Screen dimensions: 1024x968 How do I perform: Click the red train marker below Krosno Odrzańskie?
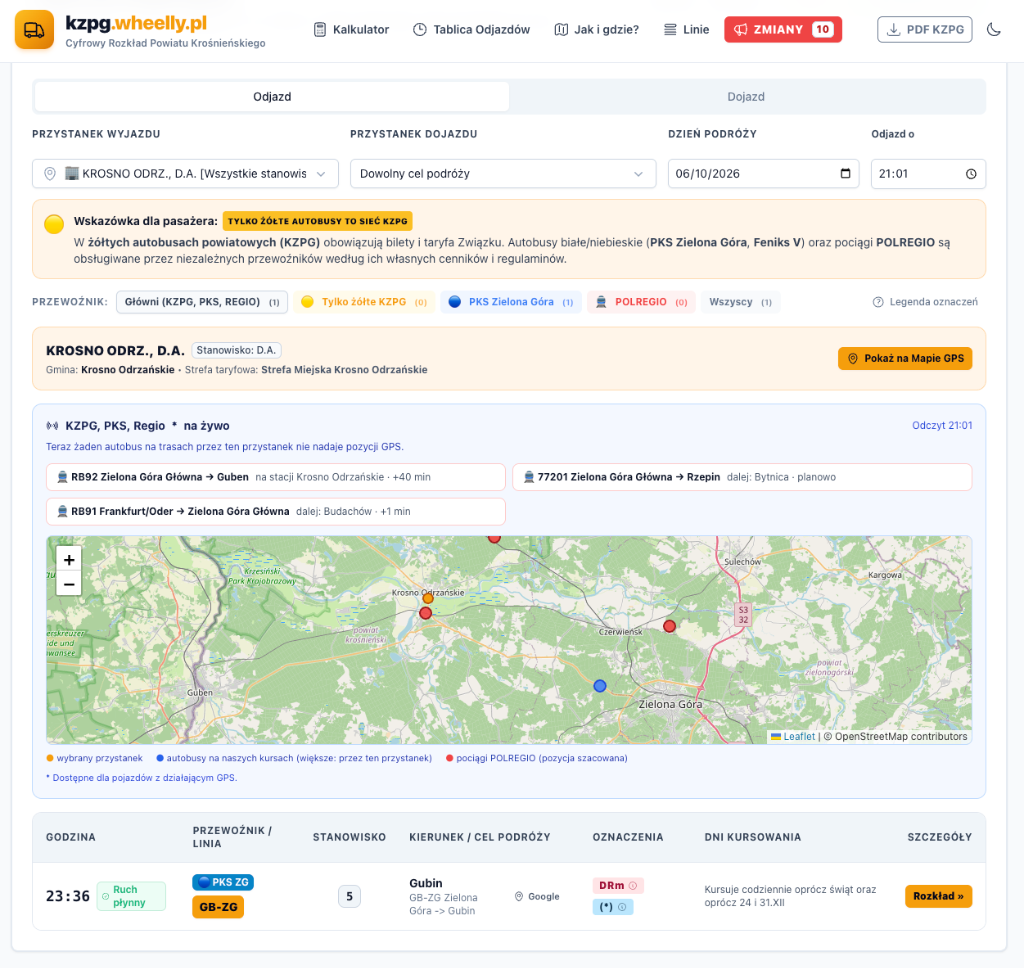coord(425,613)
